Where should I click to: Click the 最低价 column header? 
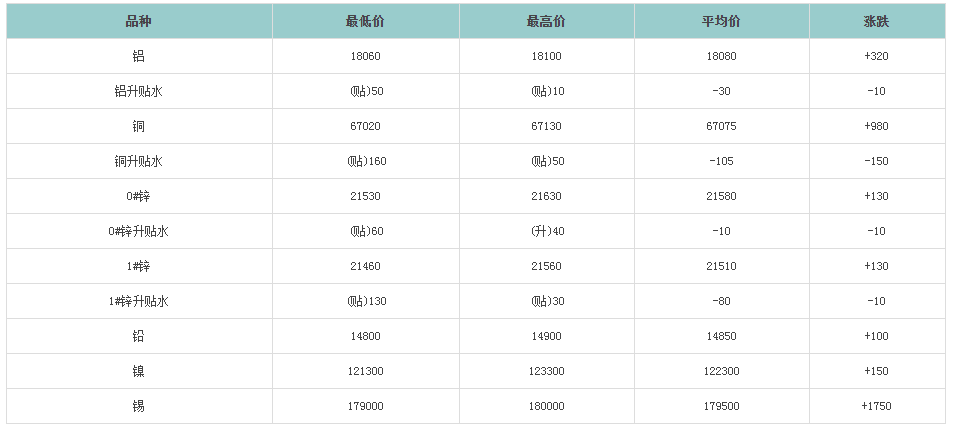click(365, 21)
